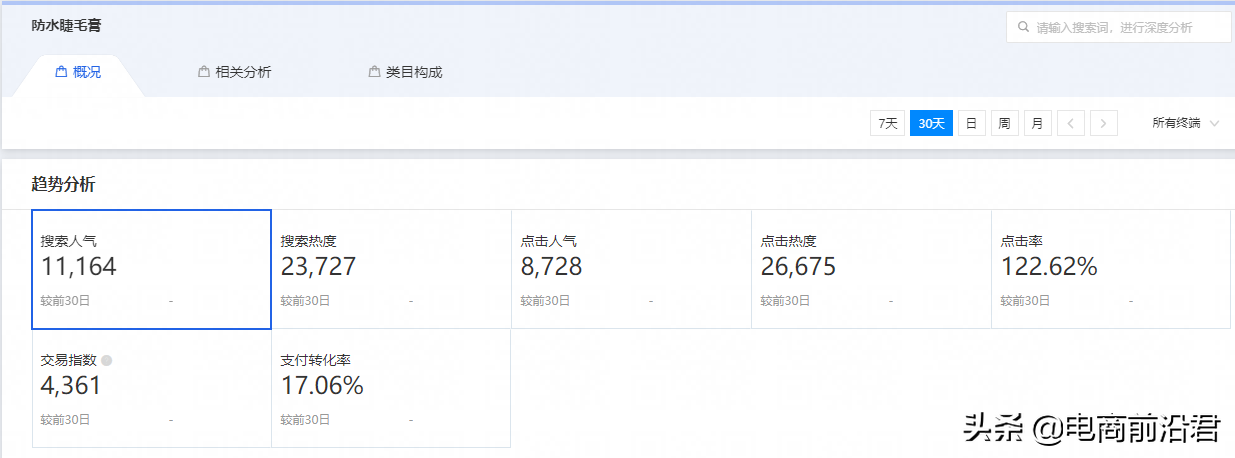Image resolution: width=1235 pixels, height=458 pixels.
Task: Click the value 17.06%
Action: pos(323,386)
